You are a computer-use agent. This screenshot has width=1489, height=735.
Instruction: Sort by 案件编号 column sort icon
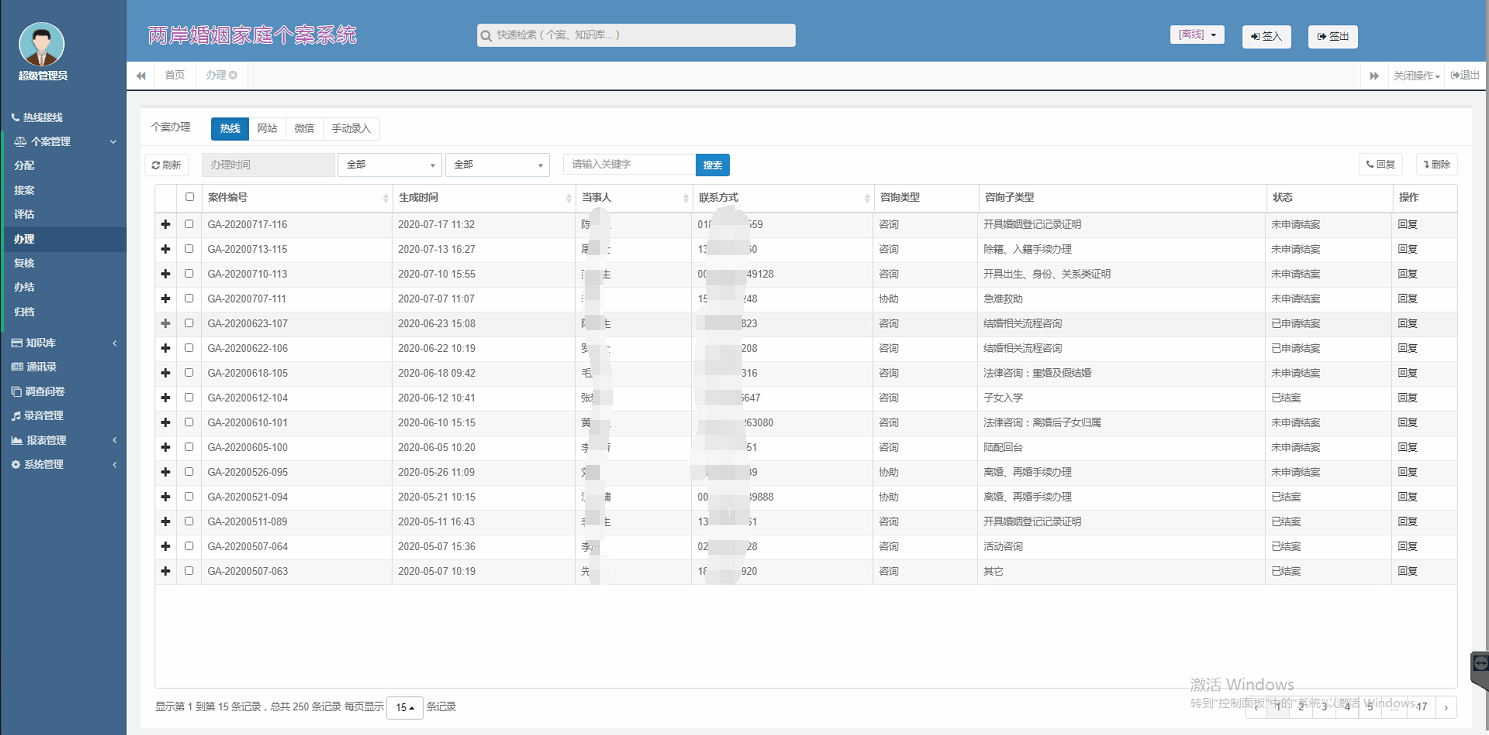(x=386, y=198)
